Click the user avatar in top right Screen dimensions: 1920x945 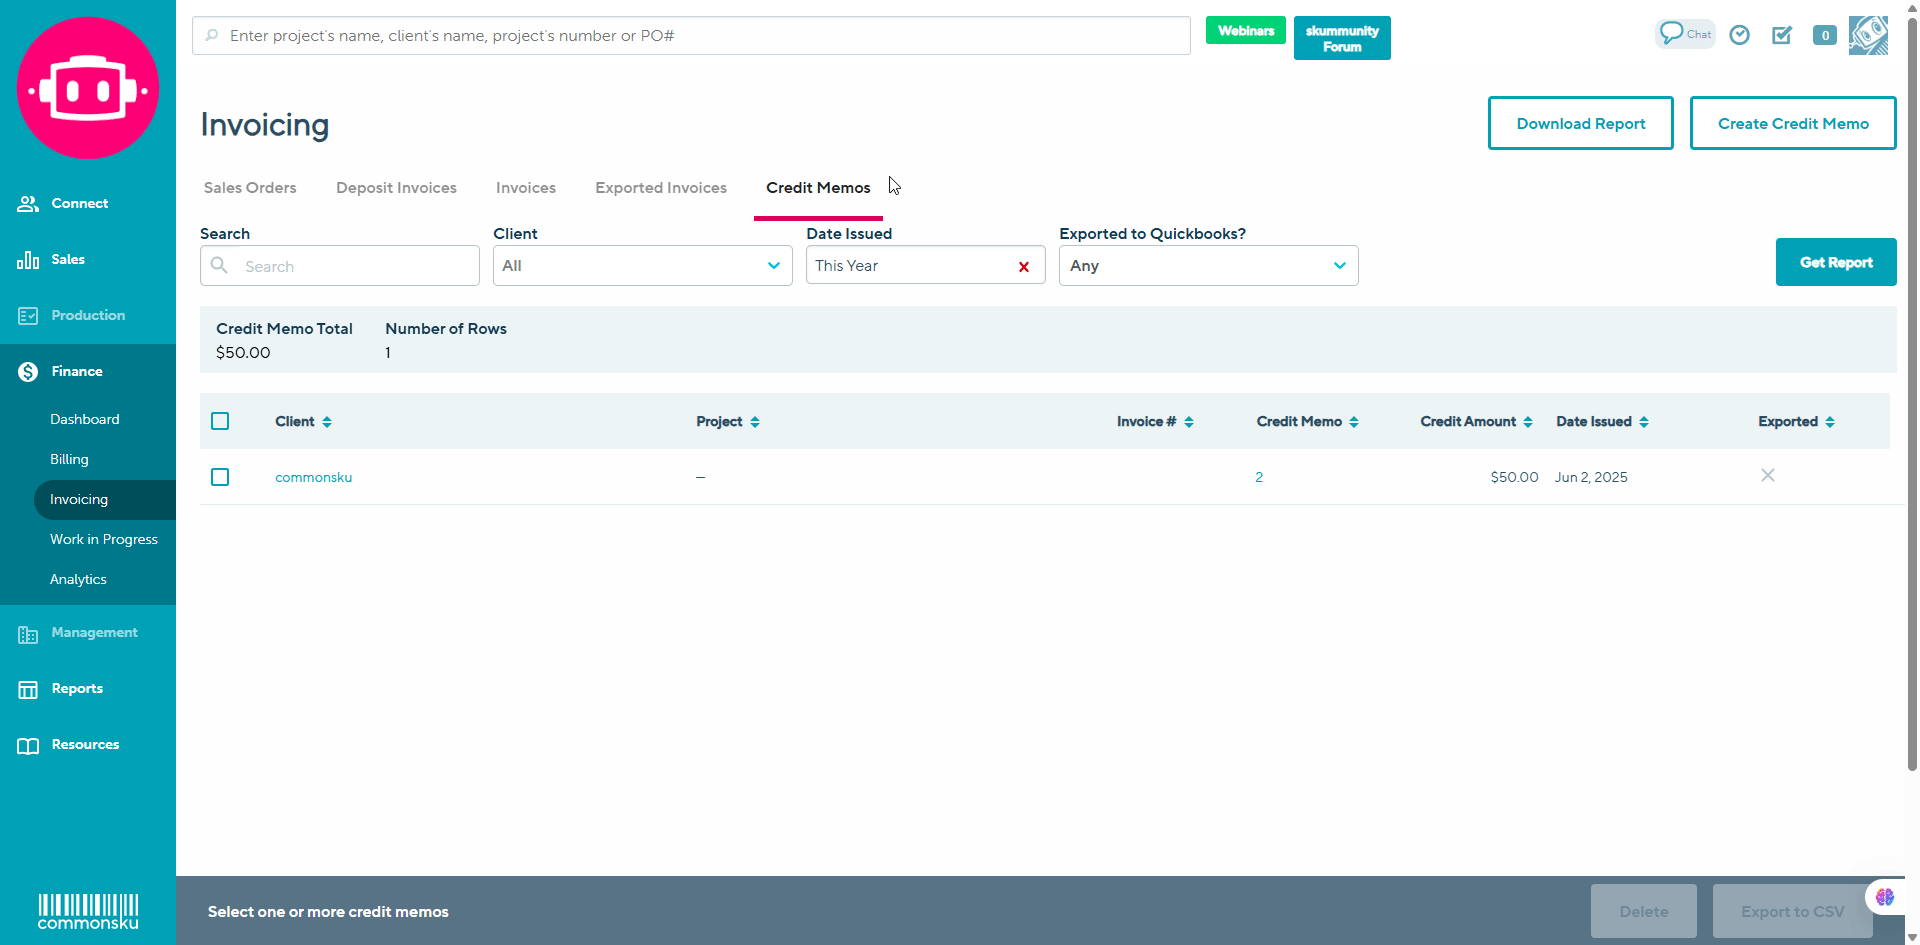pyautogui.click(x=1868, y=35)
